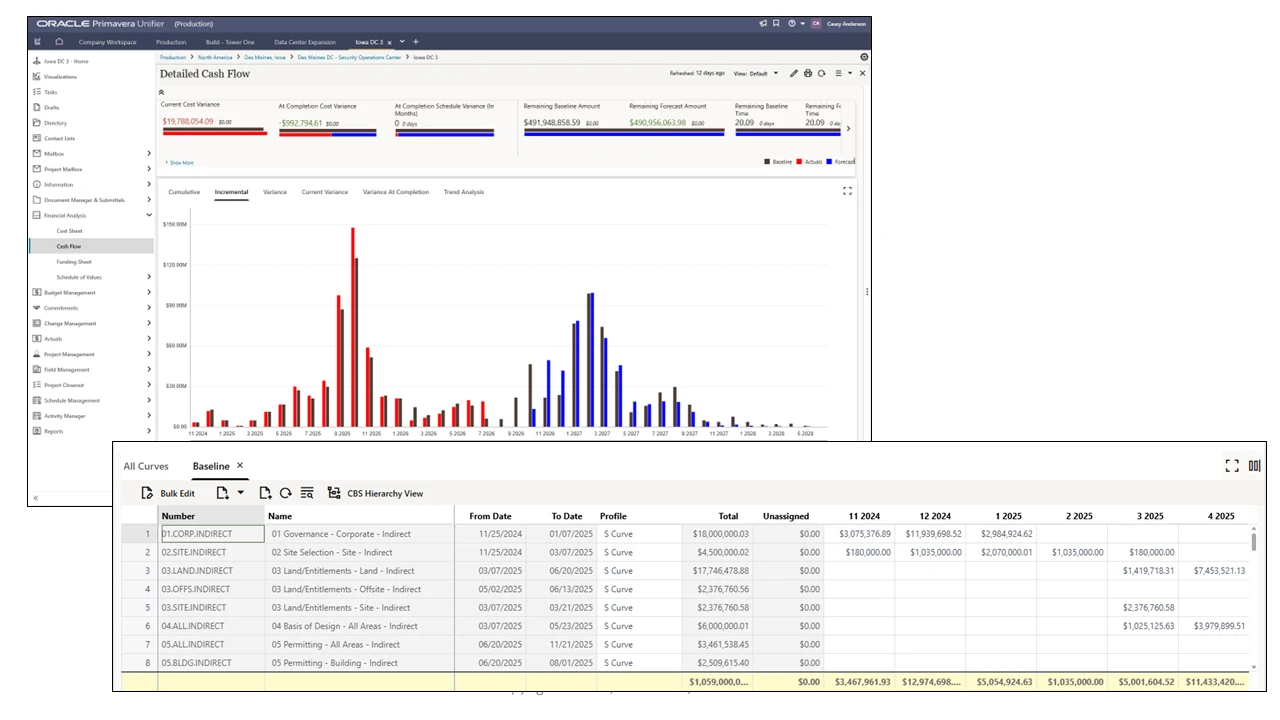1280x720 pixels.
Task: Open the All Curves tab
Action: click(146, 466)
